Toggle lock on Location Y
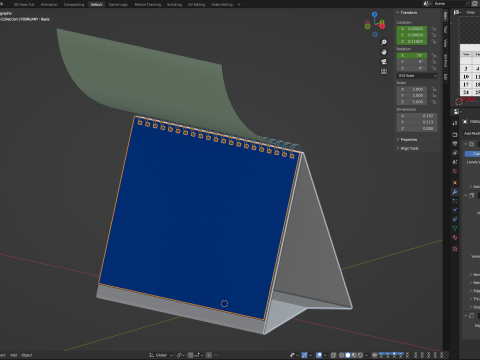The width and height of the screenshot is (480, 360). [x=434, y=35]
